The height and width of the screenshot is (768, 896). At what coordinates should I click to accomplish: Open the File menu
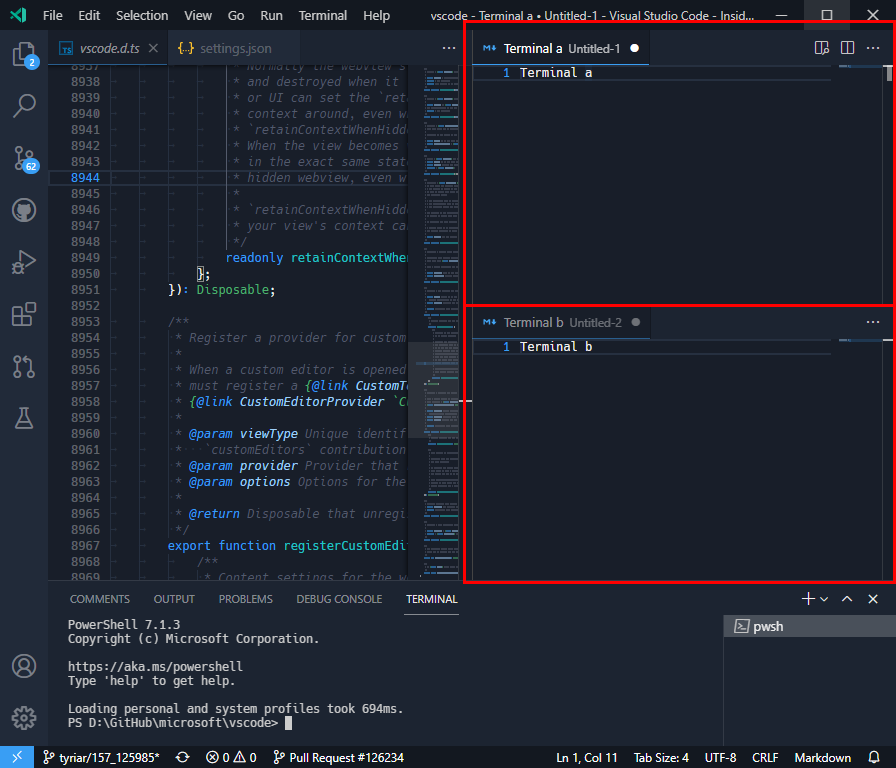coord(53,15)
